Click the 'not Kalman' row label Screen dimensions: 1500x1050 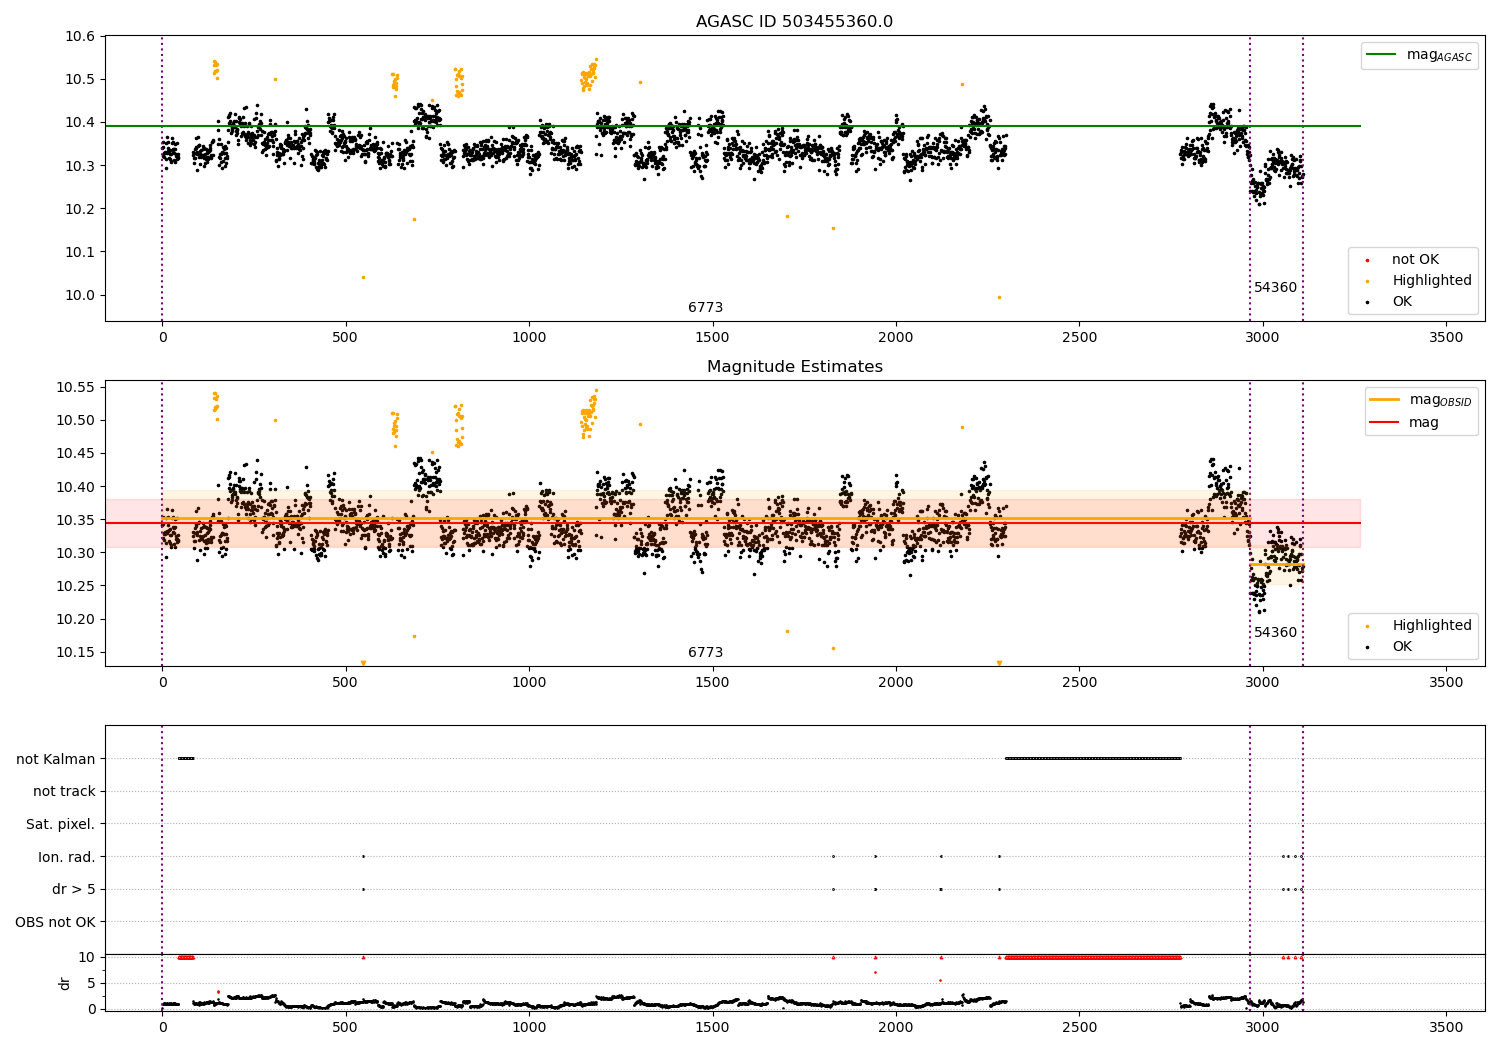tap(56, 759)
